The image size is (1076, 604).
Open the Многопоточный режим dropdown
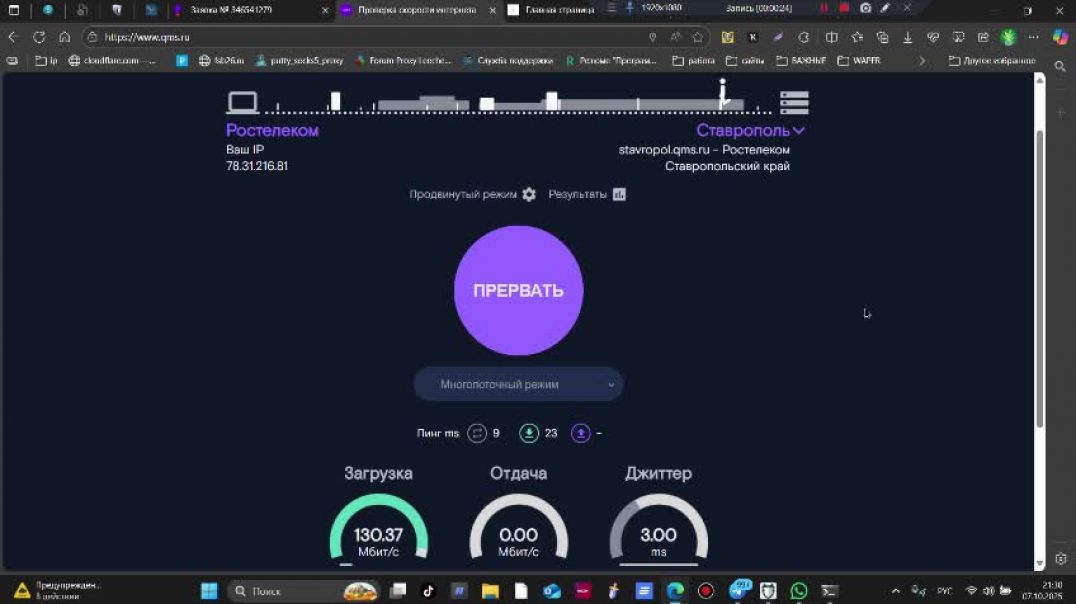[518, 384]
